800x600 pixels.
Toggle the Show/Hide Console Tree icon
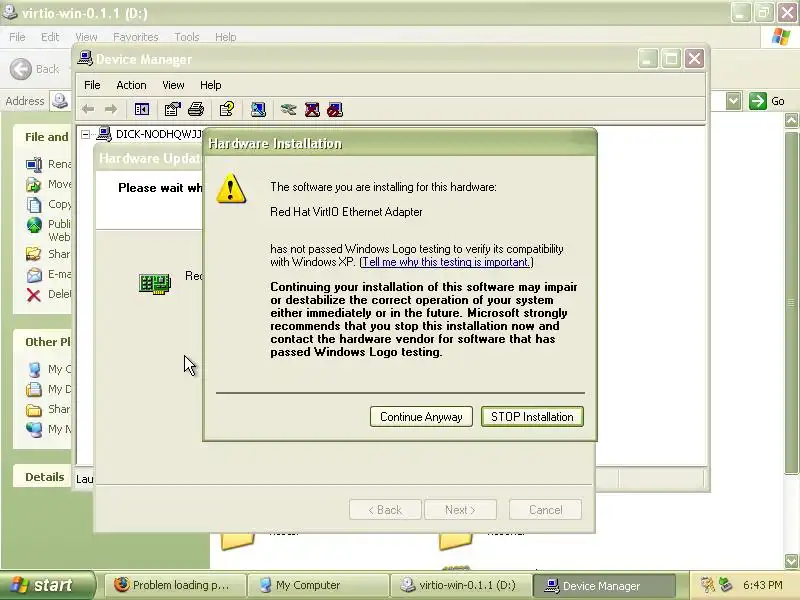pyautogui.click(x=142, y=109)
